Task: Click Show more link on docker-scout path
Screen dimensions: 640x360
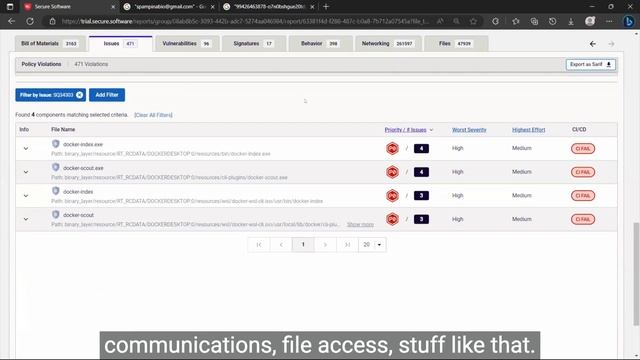Action: 360,224
